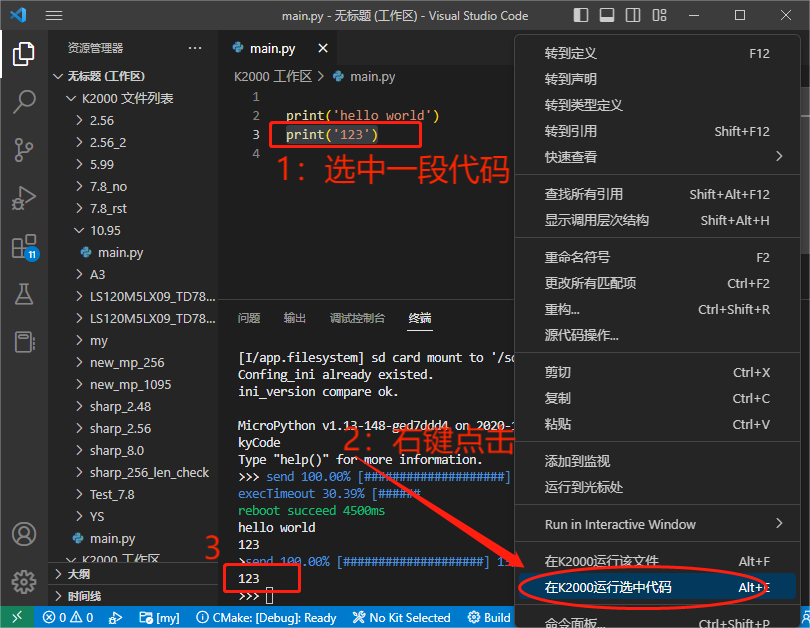Expand the 5.99 folder
Viewport: 810px width, 628px height.
click(134, 164)
